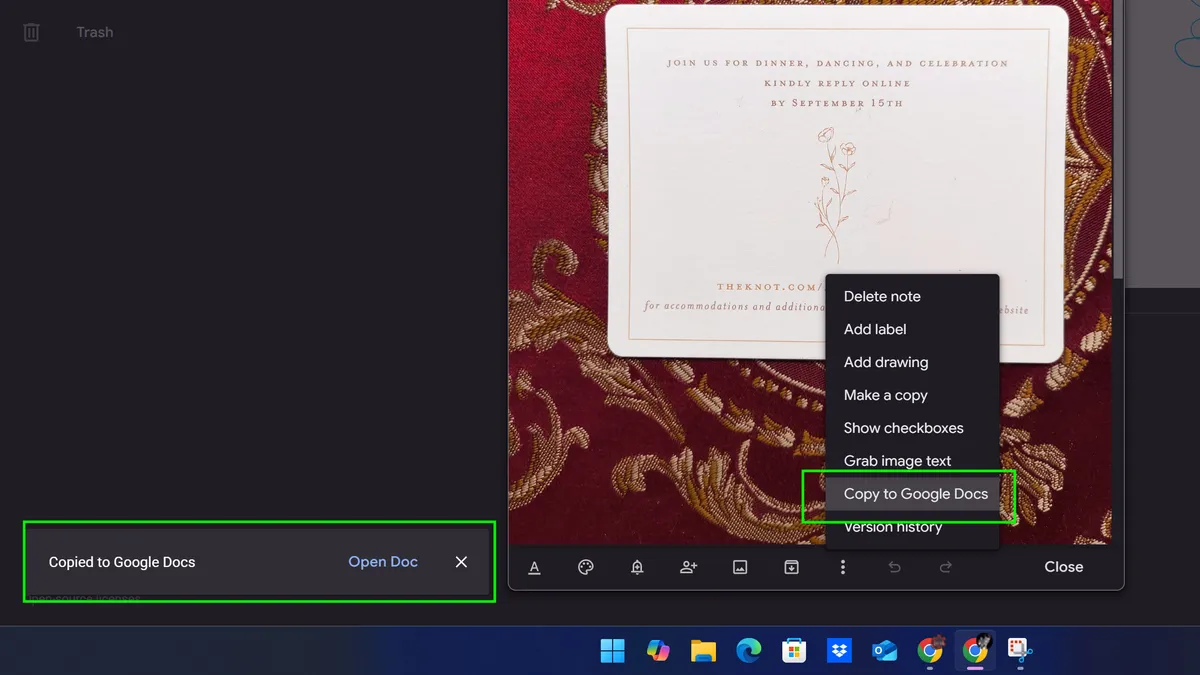Viewport: 1200px width, 675px height.
Task: Set a reminder for the note
Action: coord(636,567)
